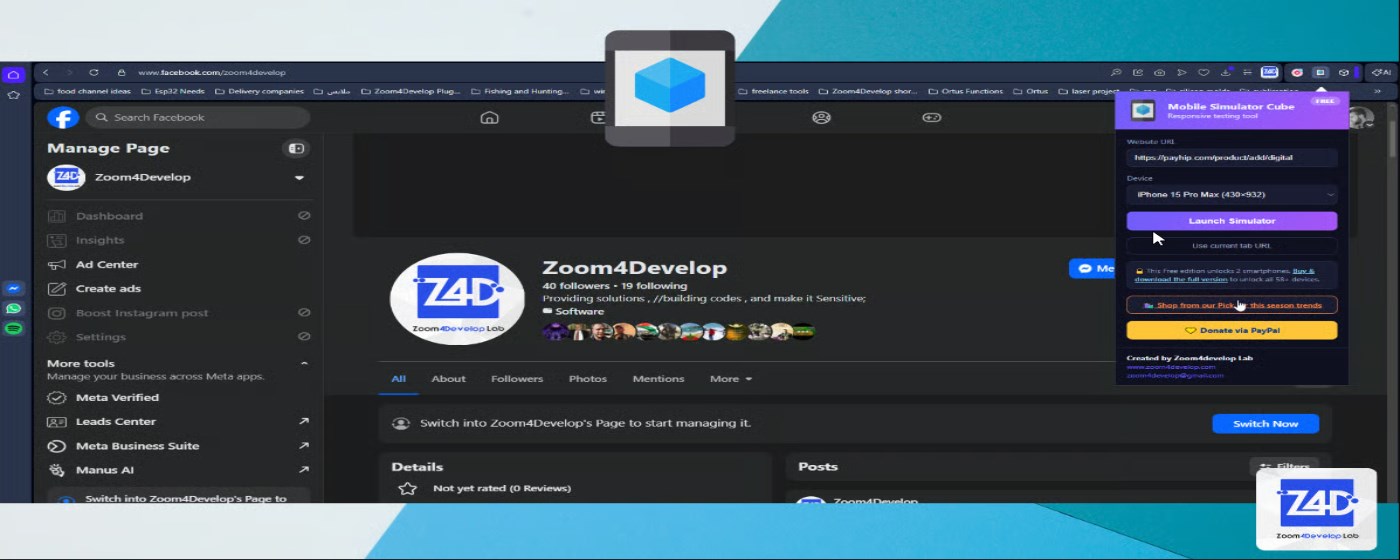Click the Facebook logo icon
The height and width of the screenshot is (560, 1400).
63,118
